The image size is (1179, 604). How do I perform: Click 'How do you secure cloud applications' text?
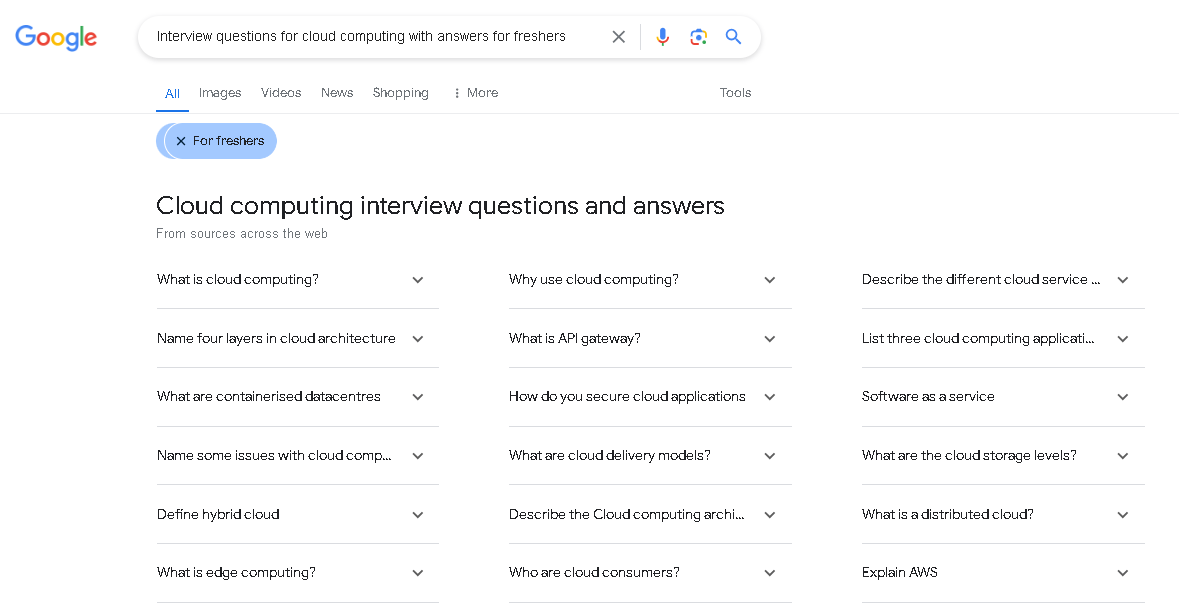tap(627, 396)
